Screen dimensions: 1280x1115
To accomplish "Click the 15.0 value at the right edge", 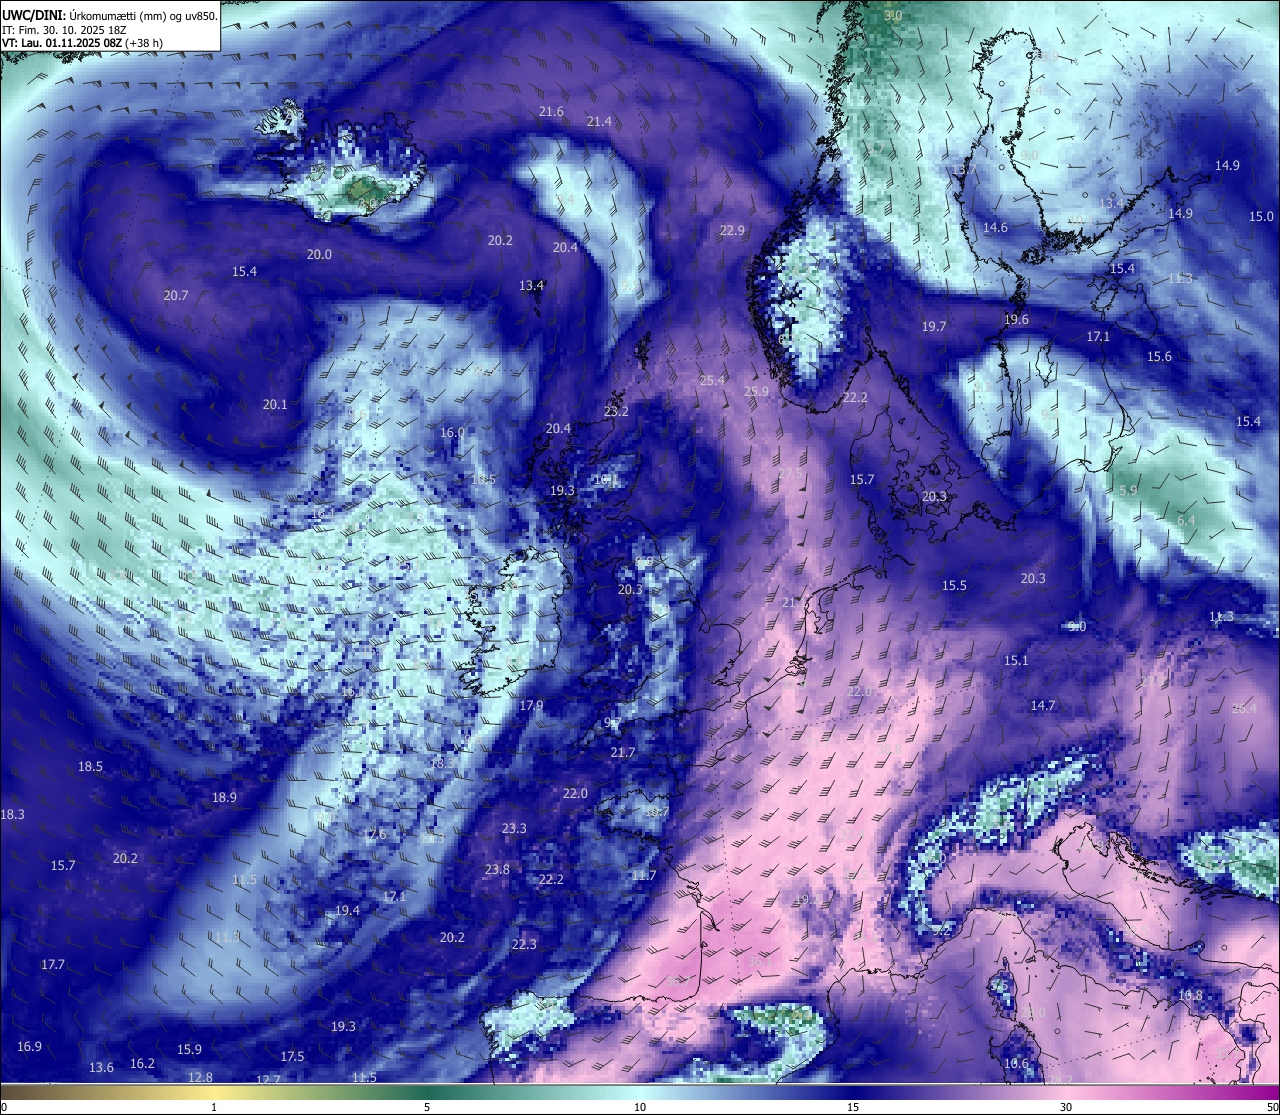I will tap(1261, 217).
